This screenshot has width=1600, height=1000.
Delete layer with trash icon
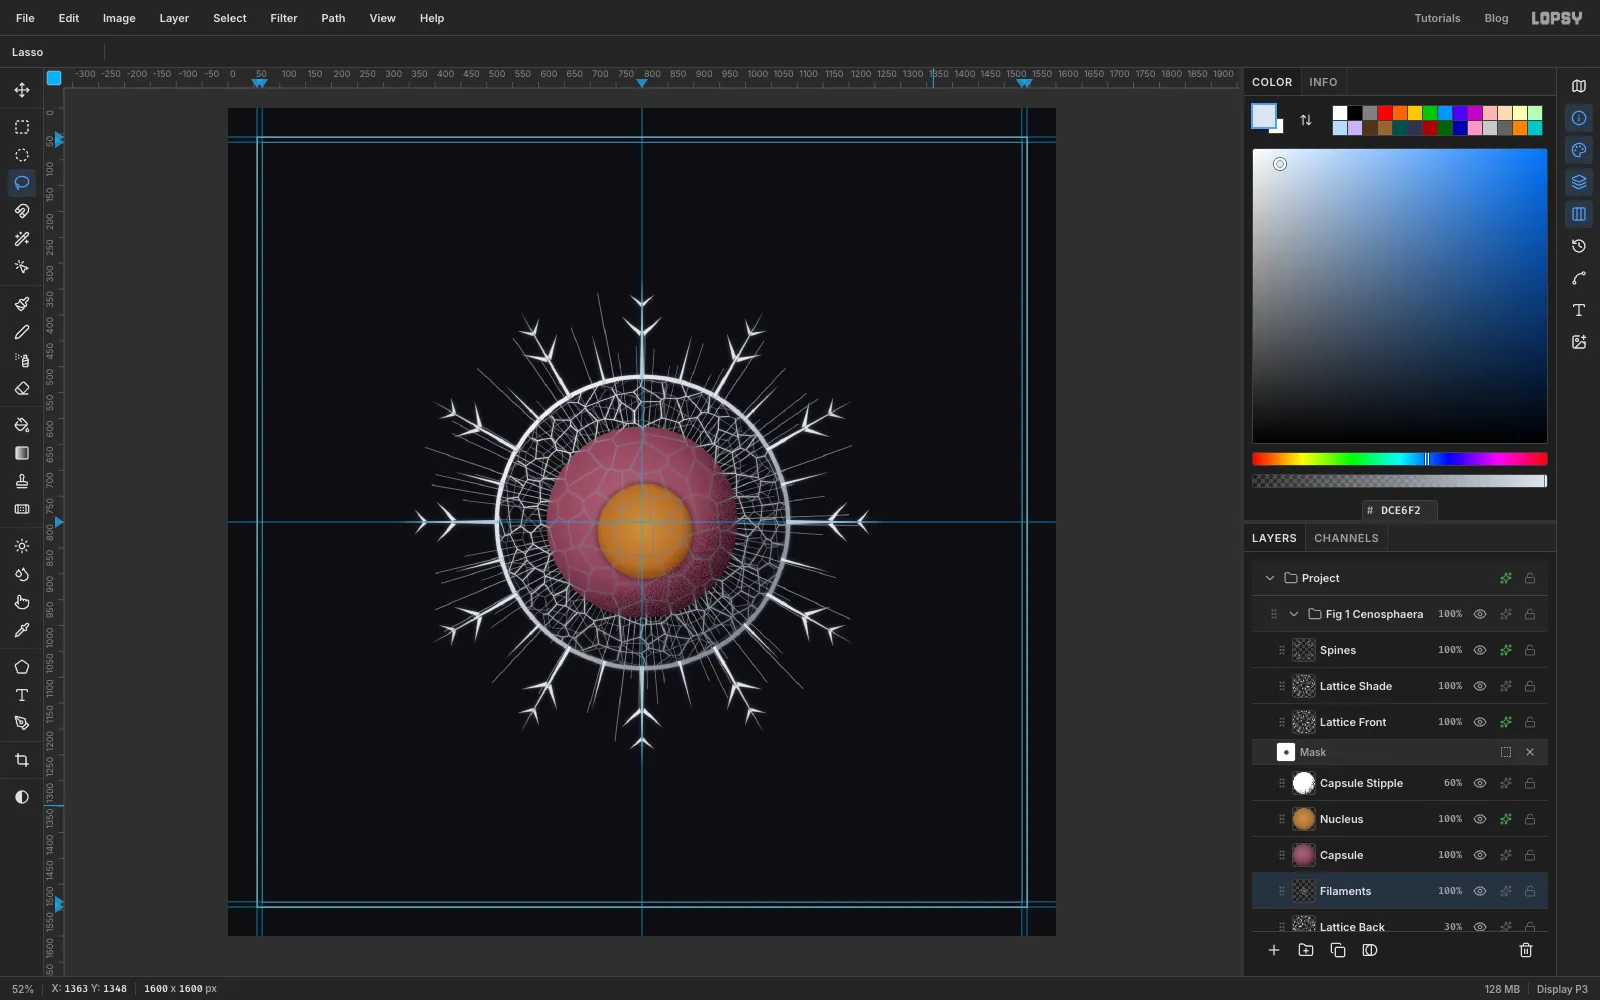coord(1526,950)
